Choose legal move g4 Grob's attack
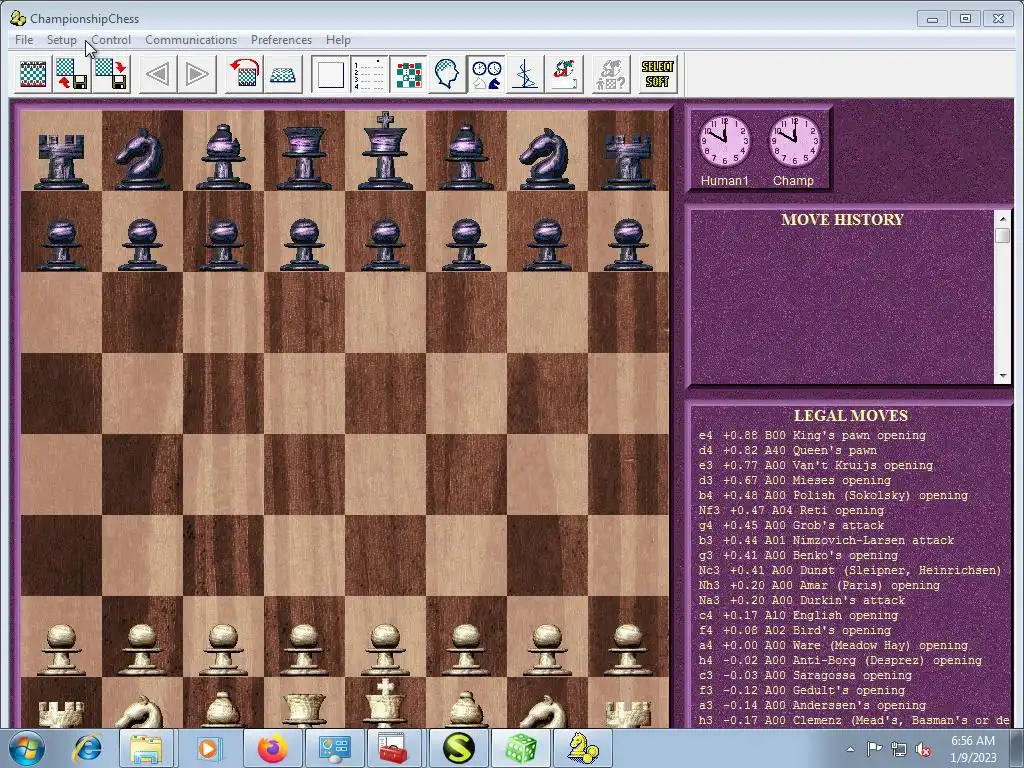 791,526
